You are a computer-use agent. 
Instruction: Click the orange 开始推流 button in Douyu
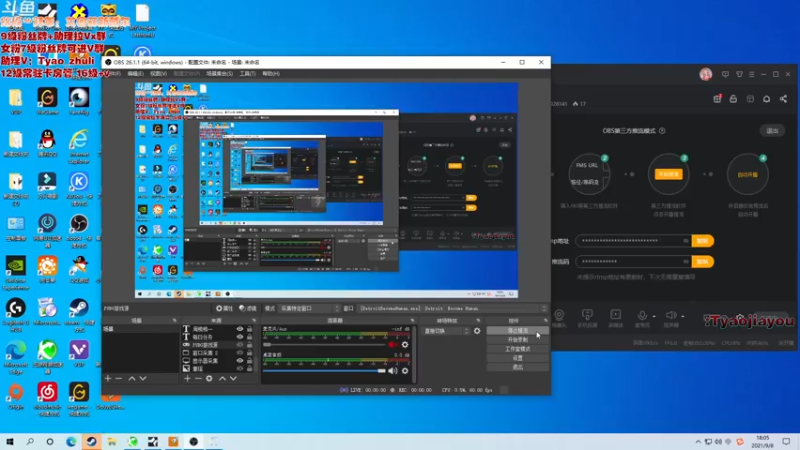click(668, 174)
